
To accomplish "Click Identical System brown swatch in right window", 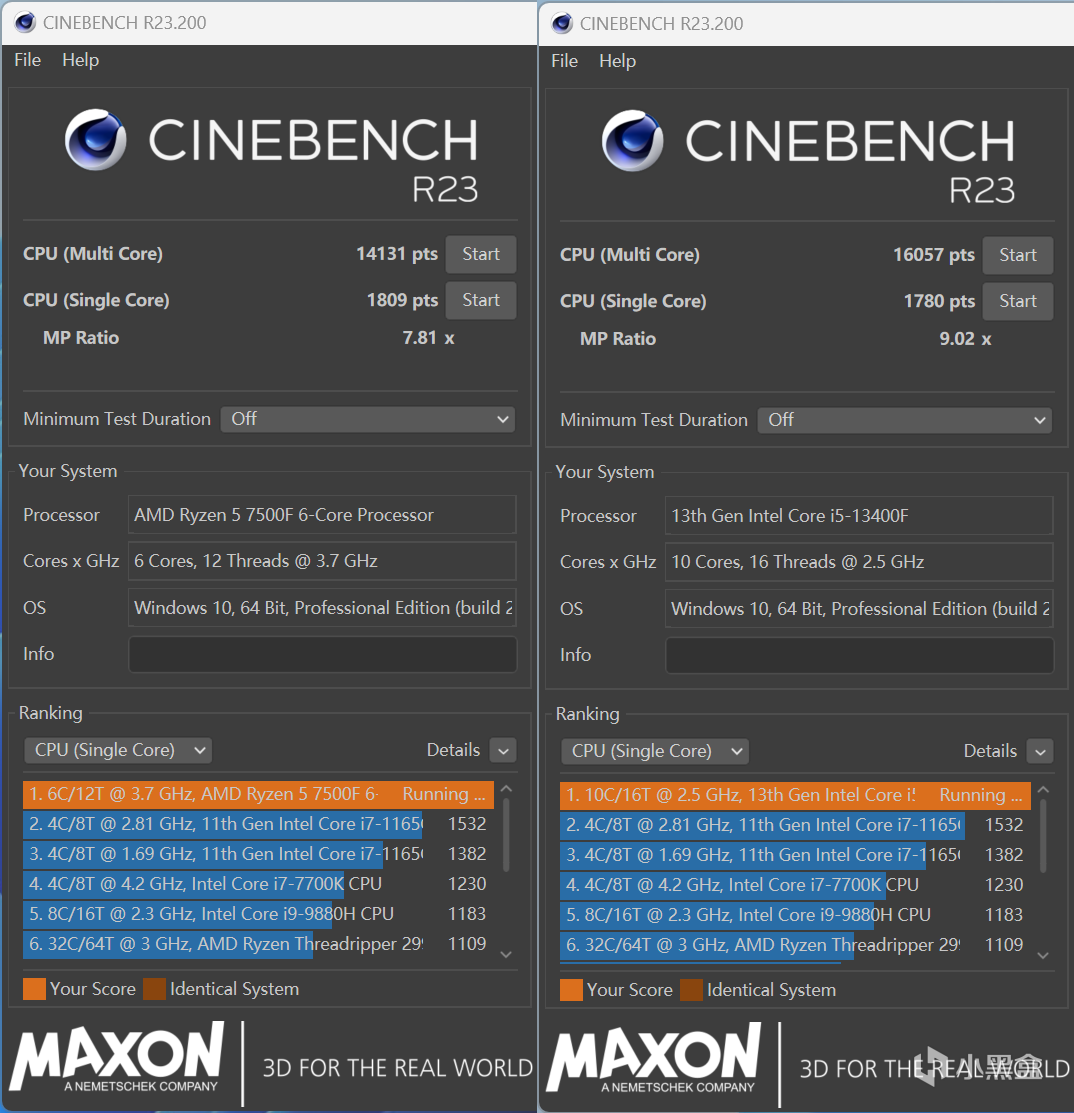I will click(x=691, y=989).
